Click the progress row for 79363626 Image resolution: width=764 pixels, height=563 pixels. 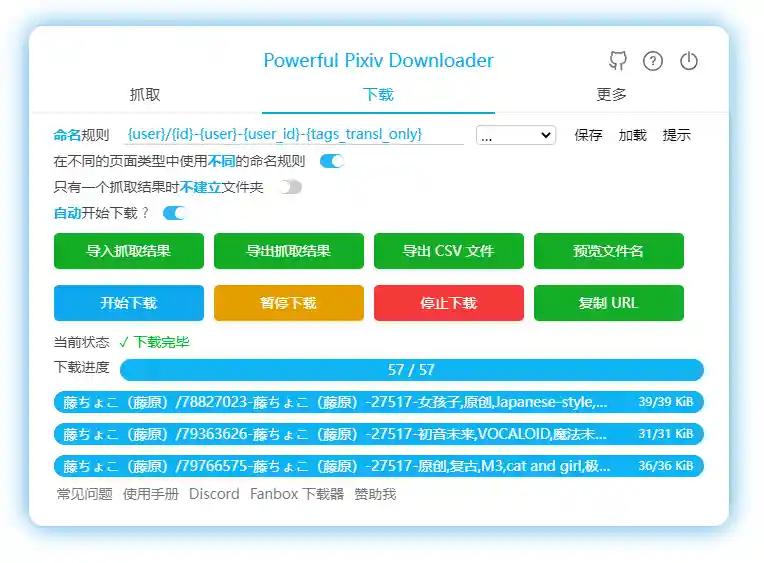pyautogui.click(x=379, y=434)
